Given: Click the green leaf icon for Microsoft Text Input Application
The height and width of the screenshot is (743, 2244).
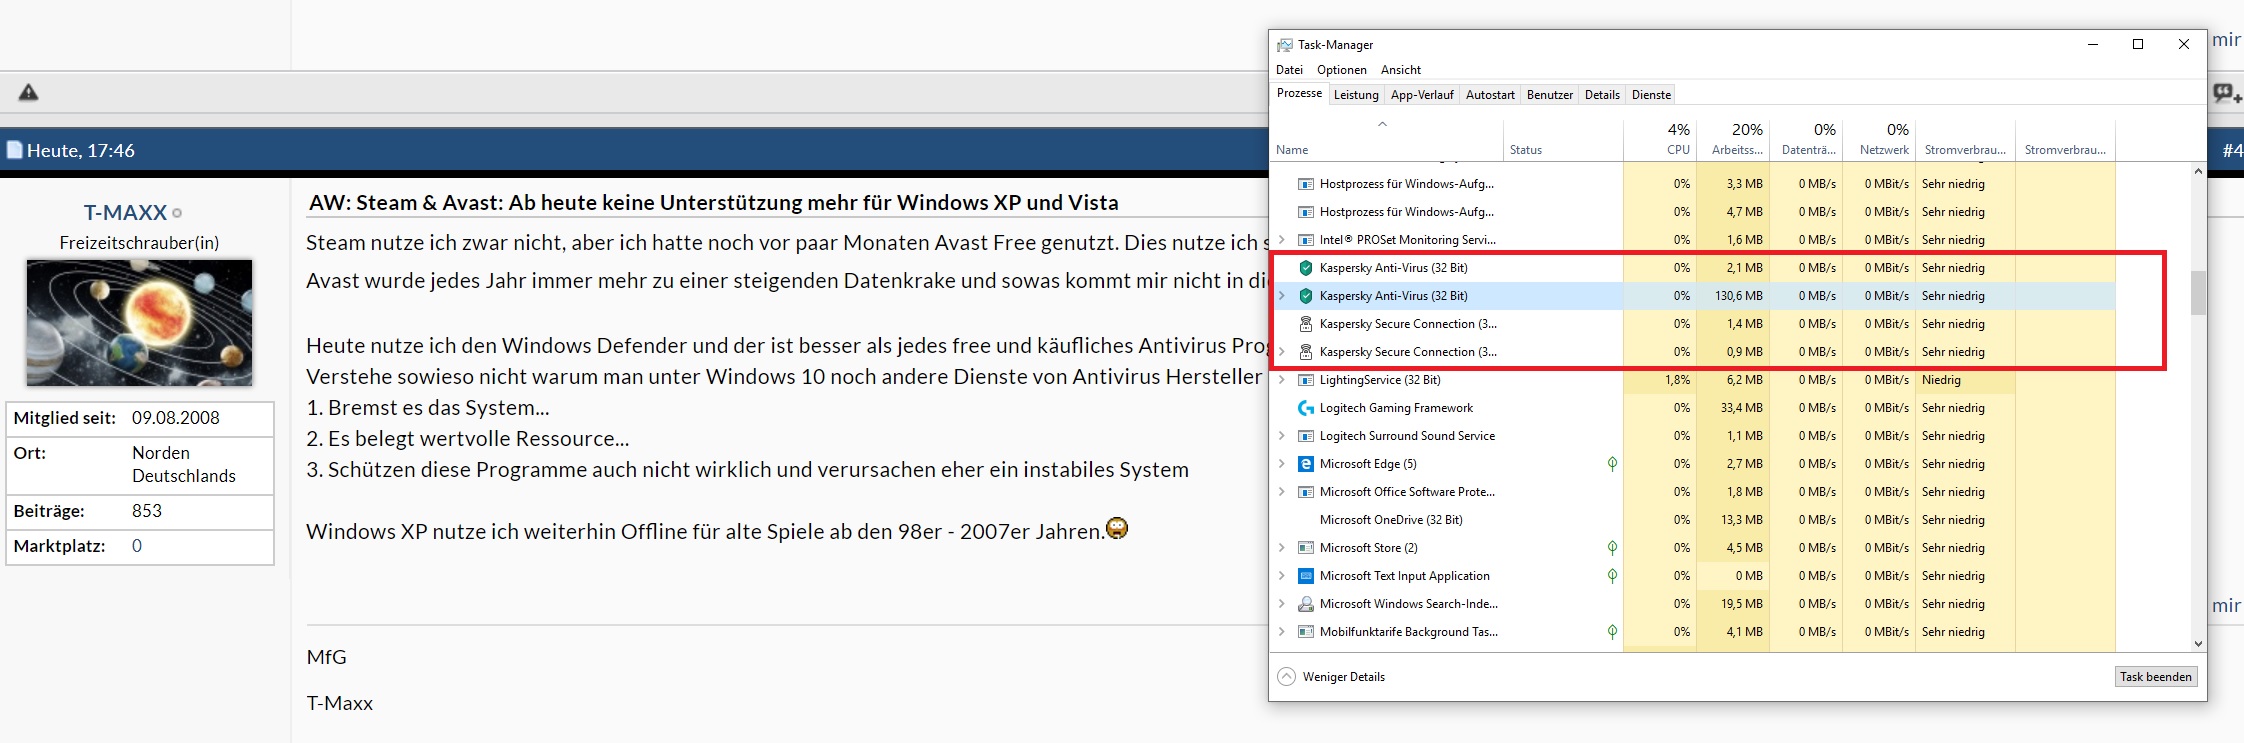Looking at the screenshot, I should click(1612, 576).
